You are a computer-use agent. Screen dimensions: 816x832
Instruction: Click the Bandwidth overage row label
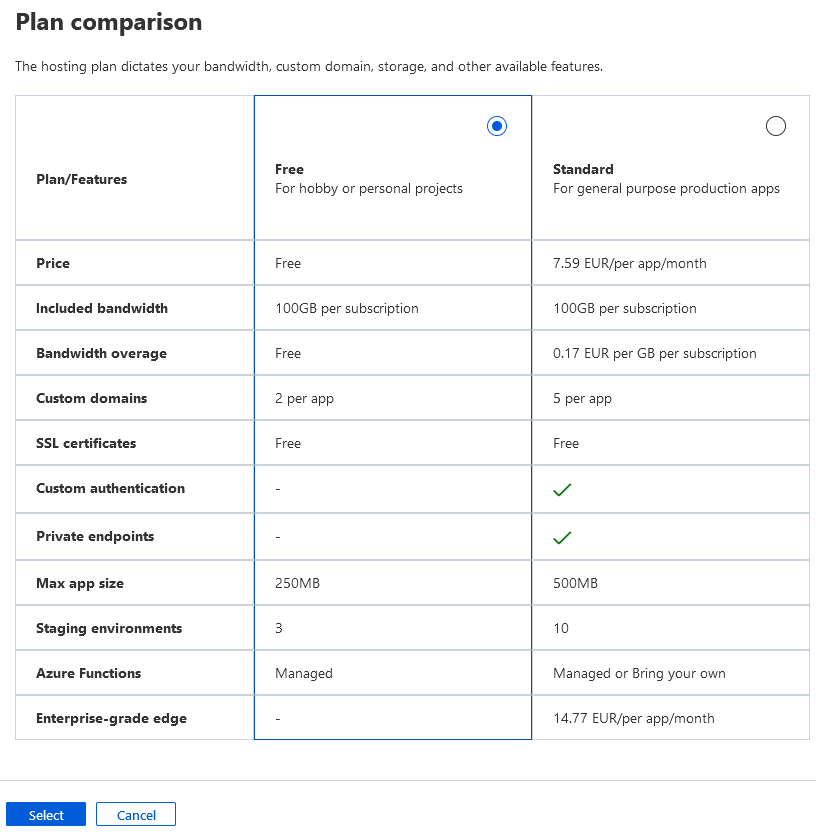[x=101, y=354]
